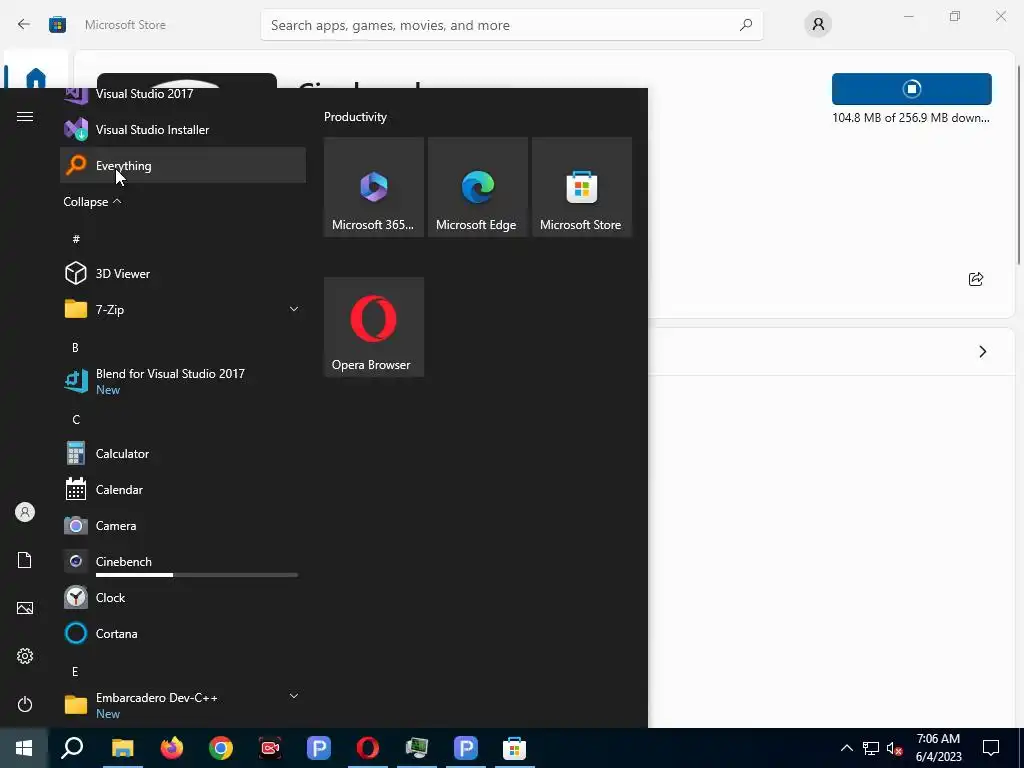
Task: Open the taskbar clock and date
Action: (938, 748)
